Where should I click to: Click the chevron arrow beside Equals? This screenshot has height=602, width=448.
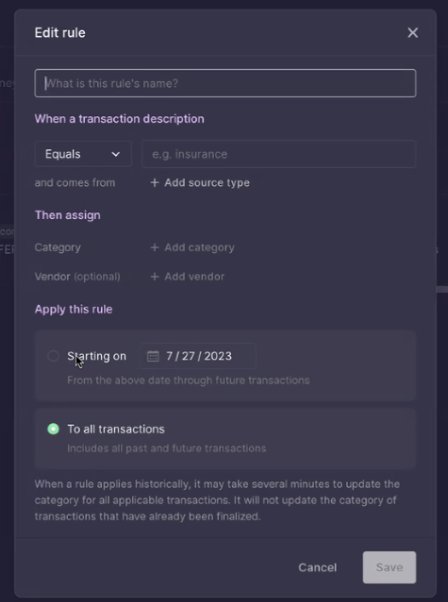point(116,154)
